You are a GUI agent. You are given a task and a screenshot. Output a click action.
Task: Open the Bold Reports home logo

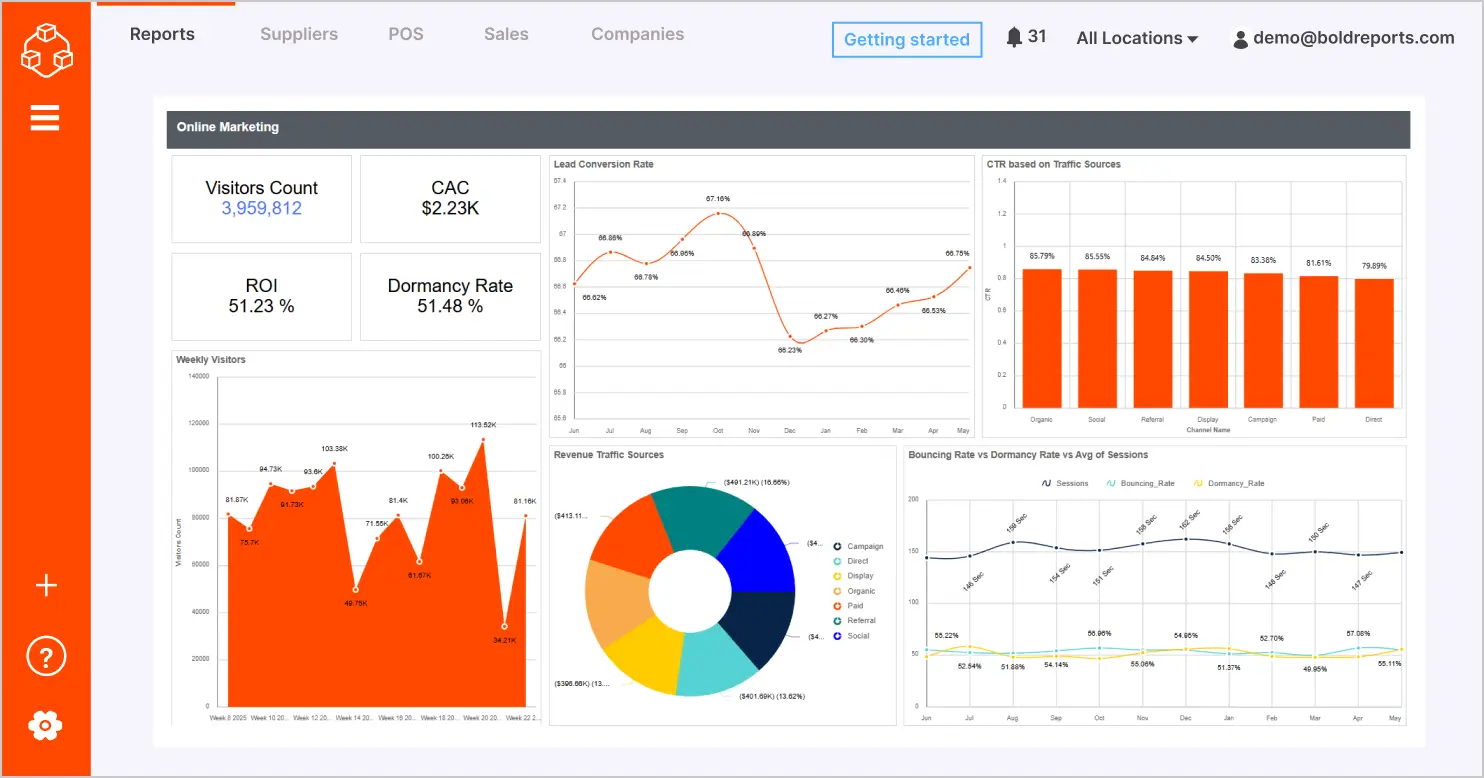(x=46, y=49)
